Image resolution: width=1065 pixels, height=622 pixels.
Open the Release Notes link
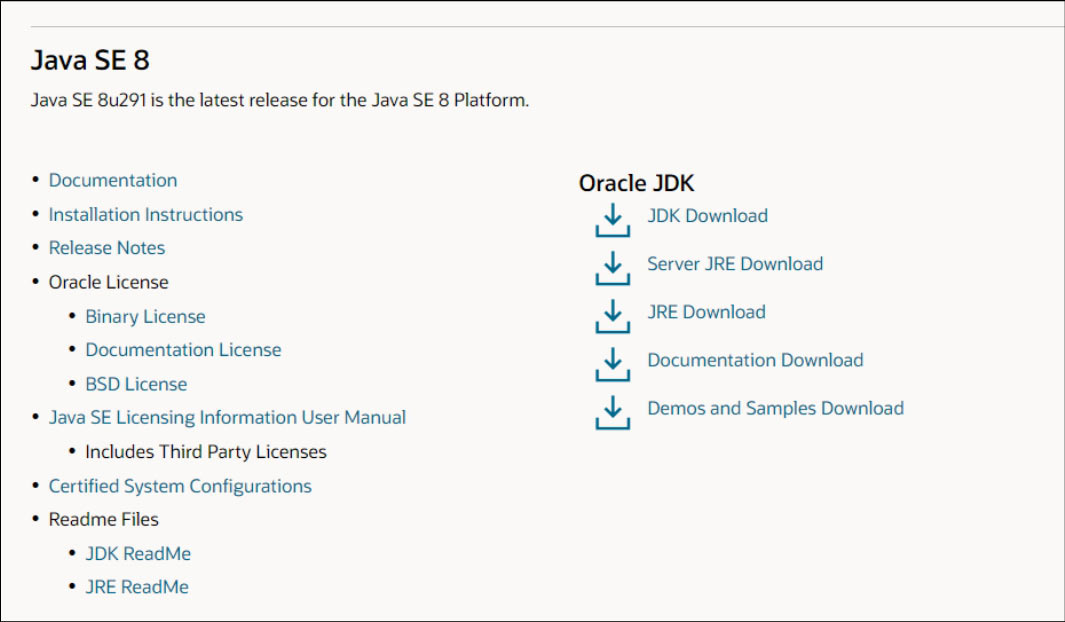click(107, 249)
